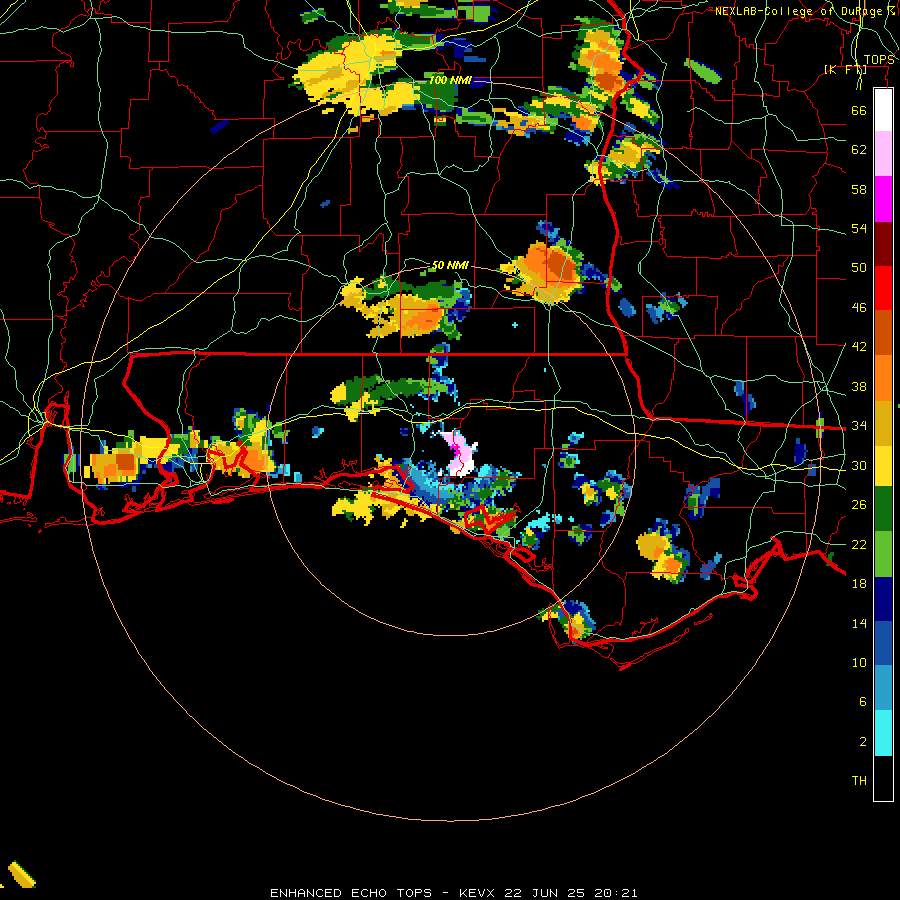Click the '30' legend label

click(859, 465)
